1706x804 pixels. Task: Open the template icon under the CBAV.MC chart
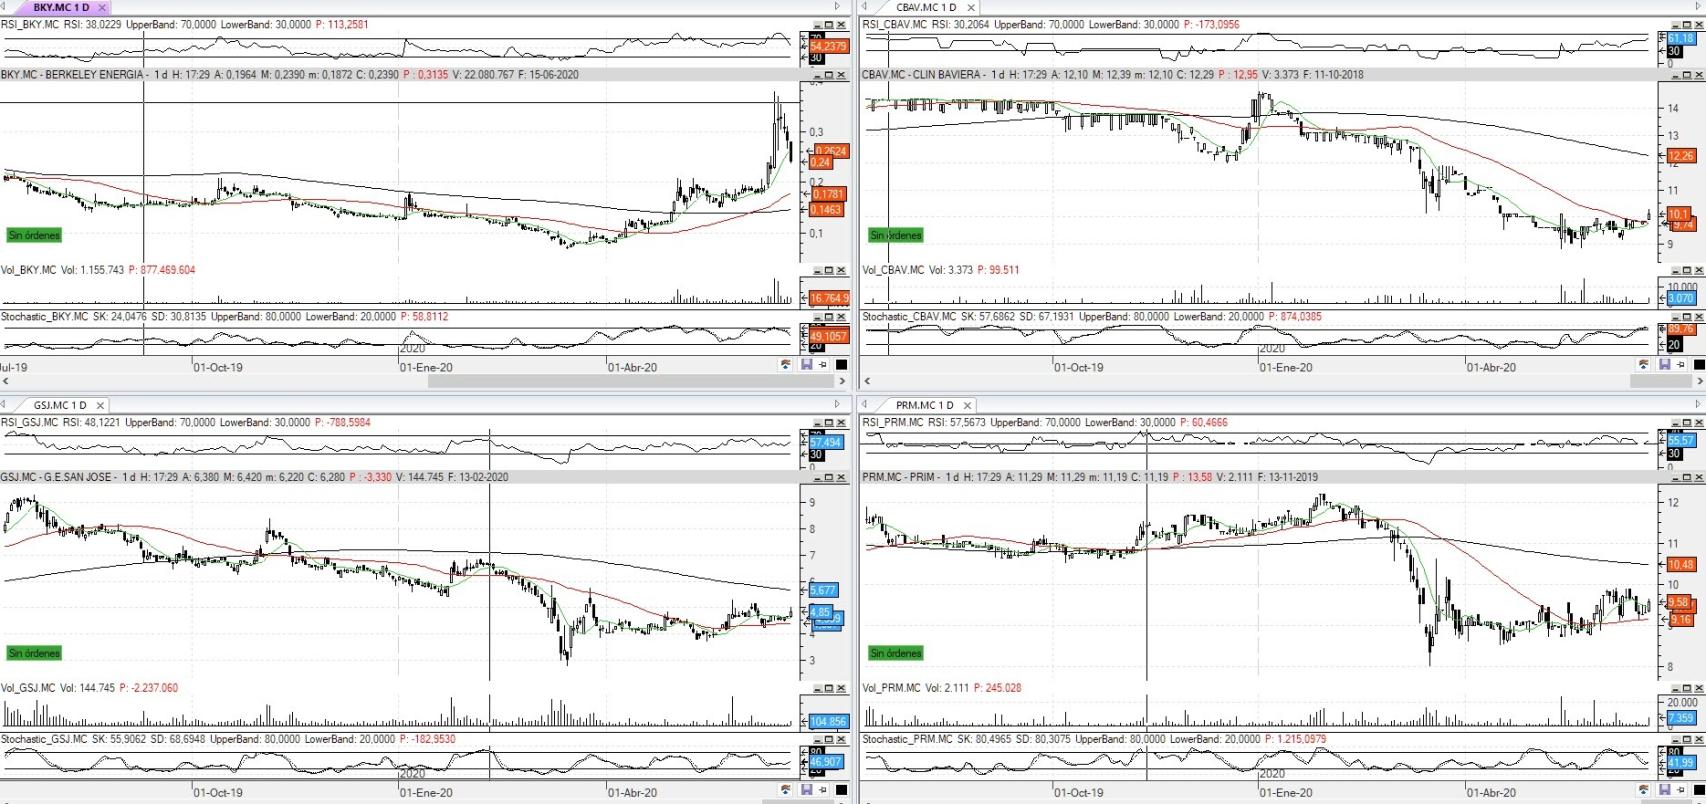(1644, 364)
